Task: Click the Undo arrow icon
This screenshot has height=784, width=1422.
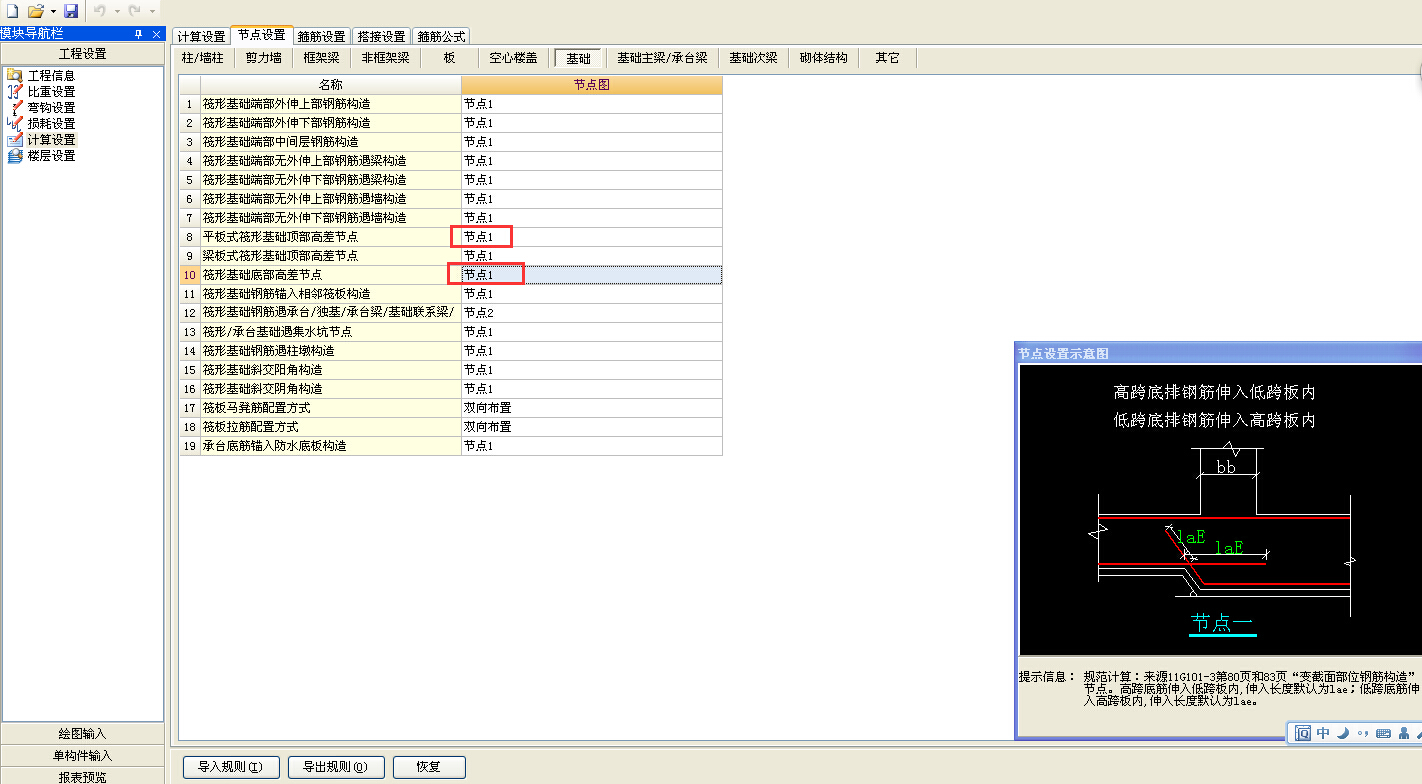Action: pyautogui.click(x=100, y=10)
